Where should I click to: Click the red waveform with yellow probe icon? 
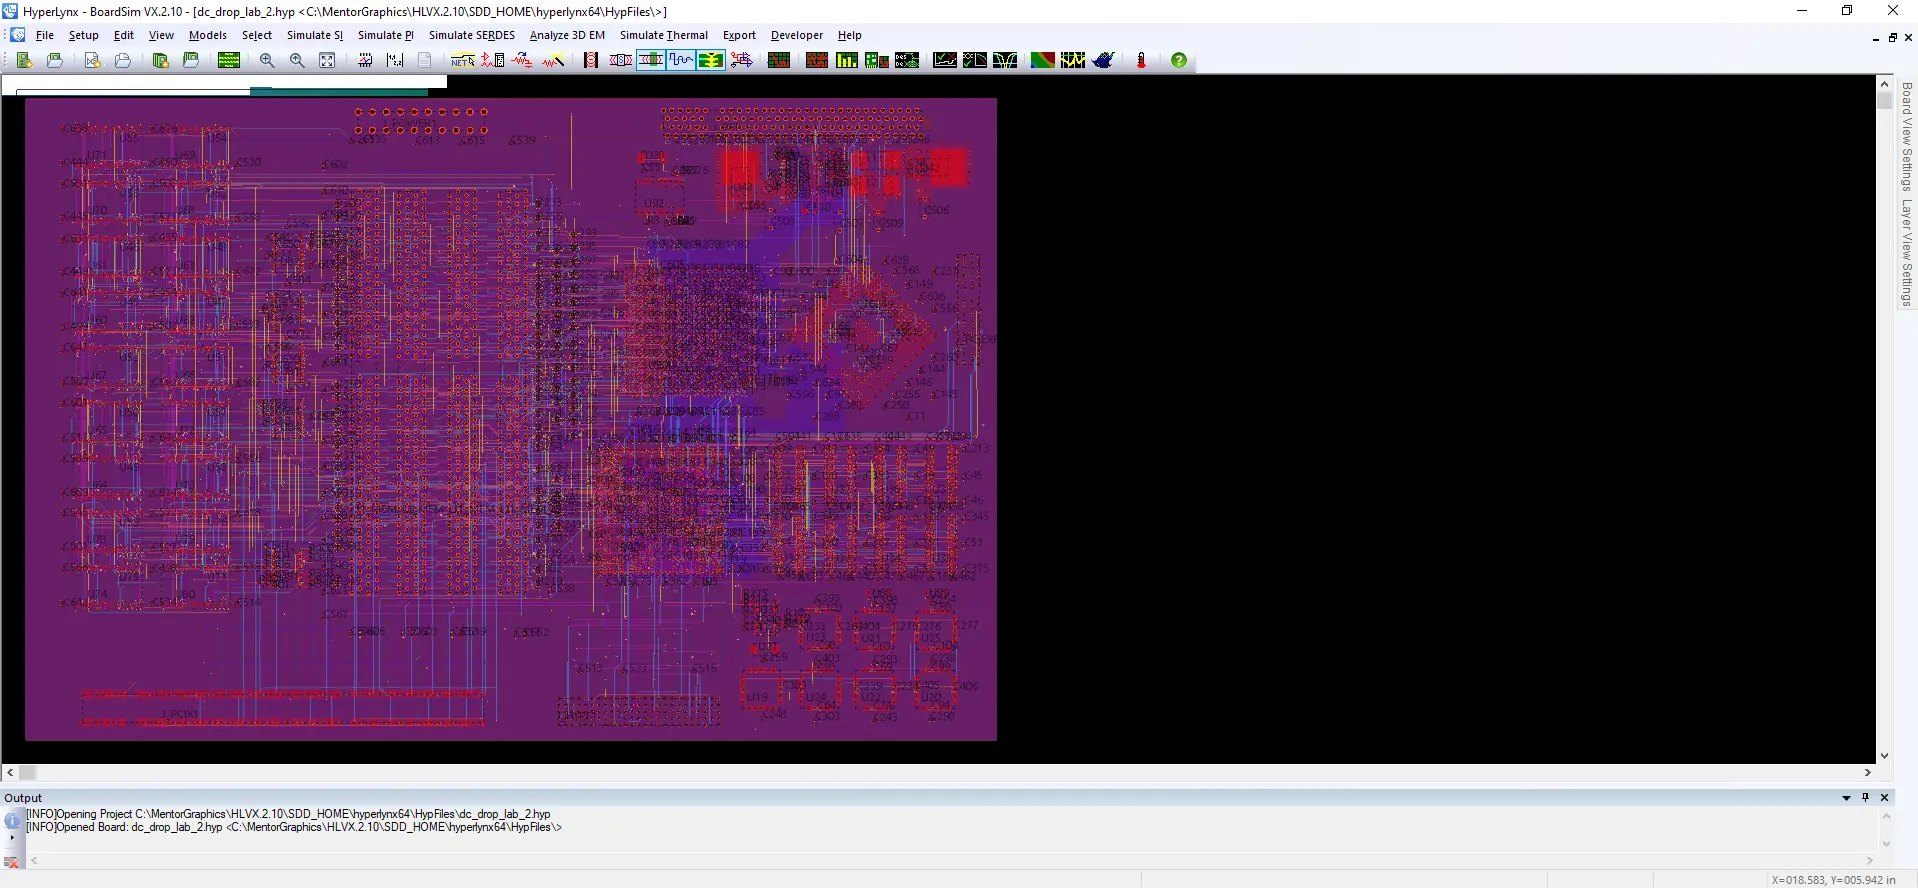point(553,60)
